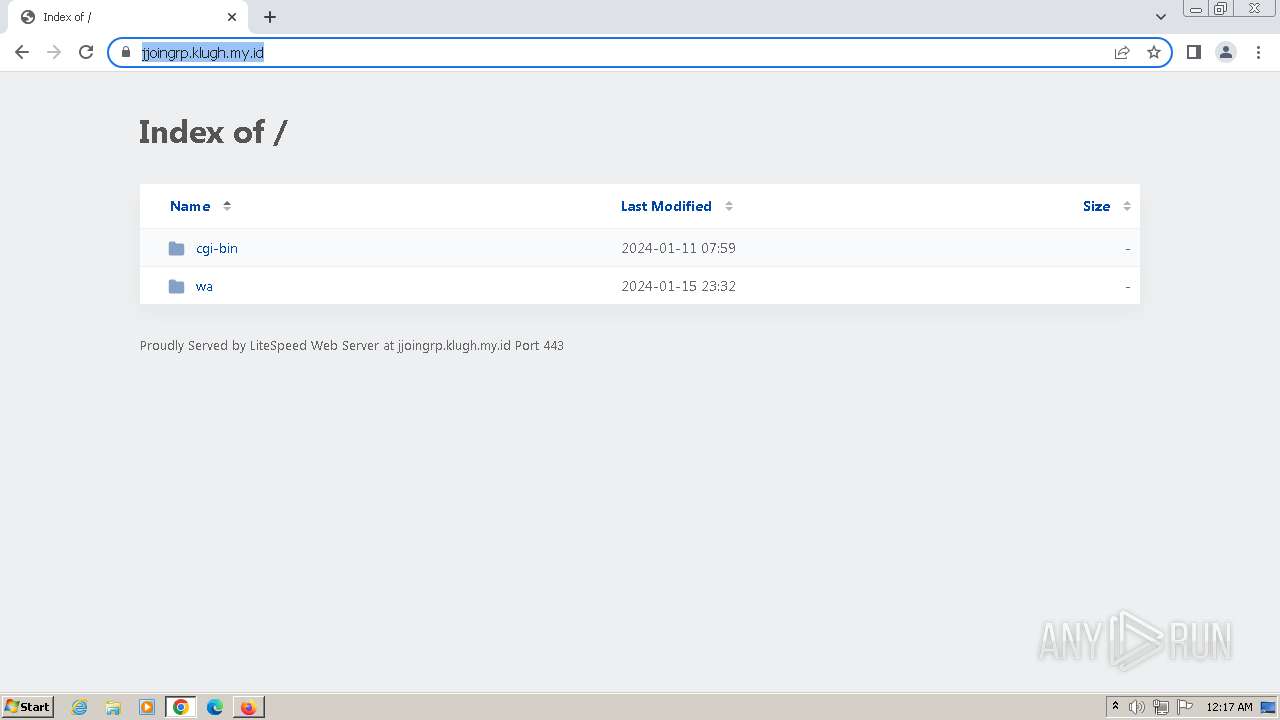Bookmark this page with the star icon

1154,52
